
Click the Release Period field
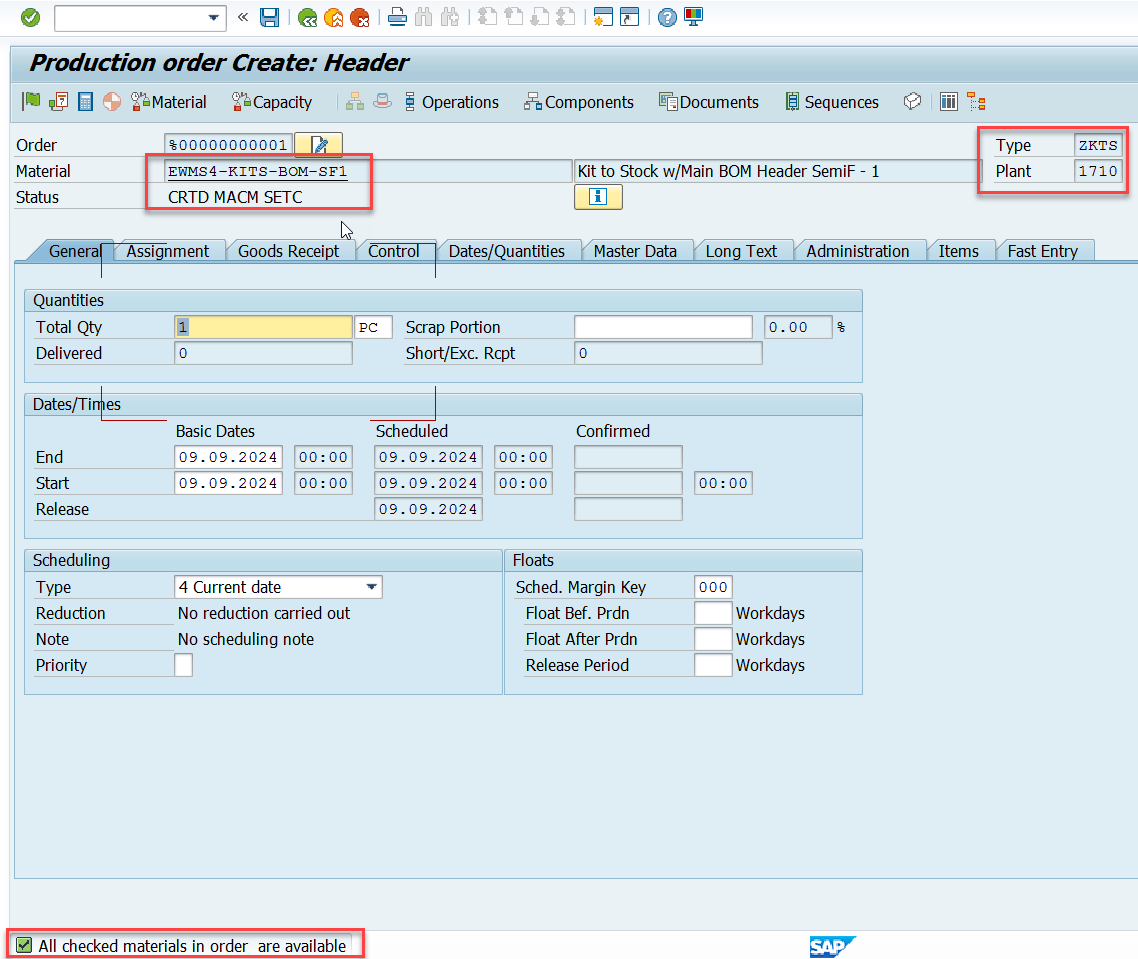[x=713, y=665]
